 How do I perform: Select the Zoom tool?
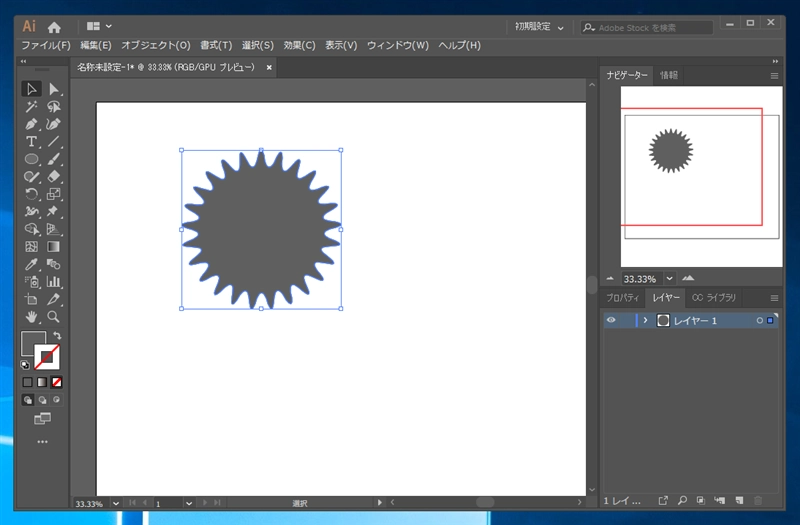click(x=54, y=317)
